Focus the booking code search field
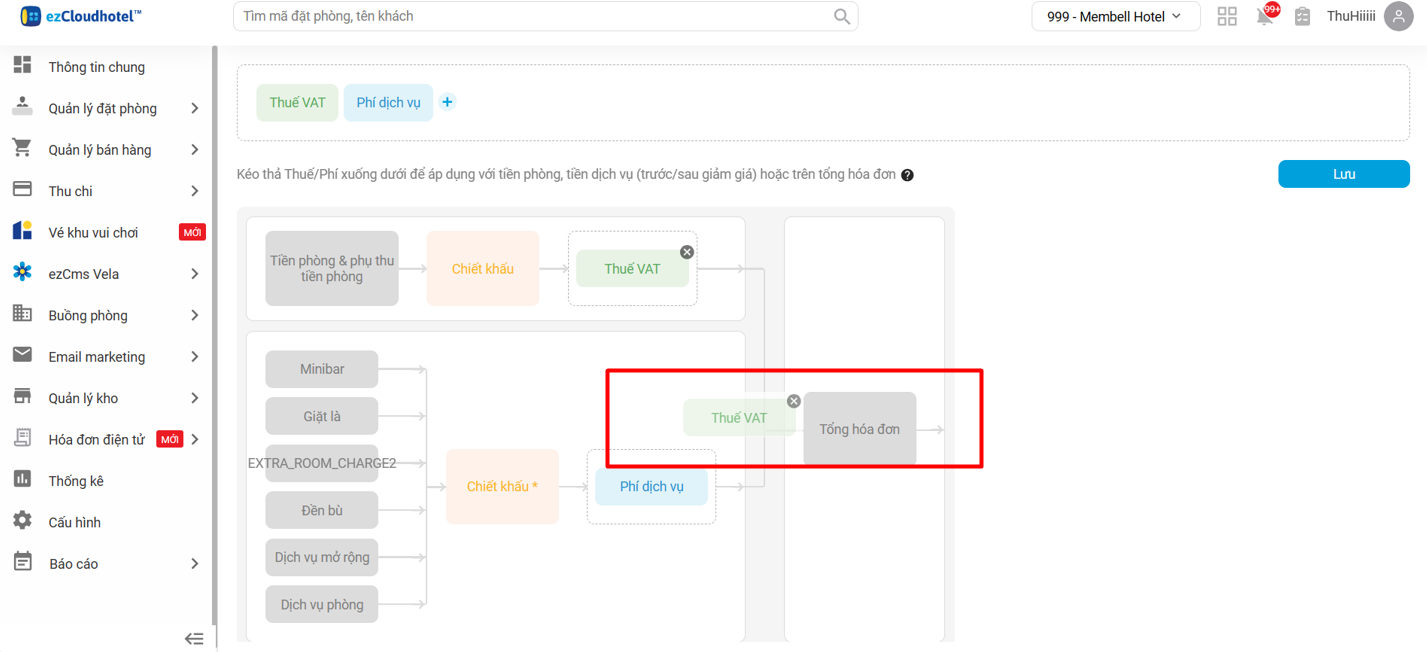This screenshot has width=1427, height=652. [530, 16]
